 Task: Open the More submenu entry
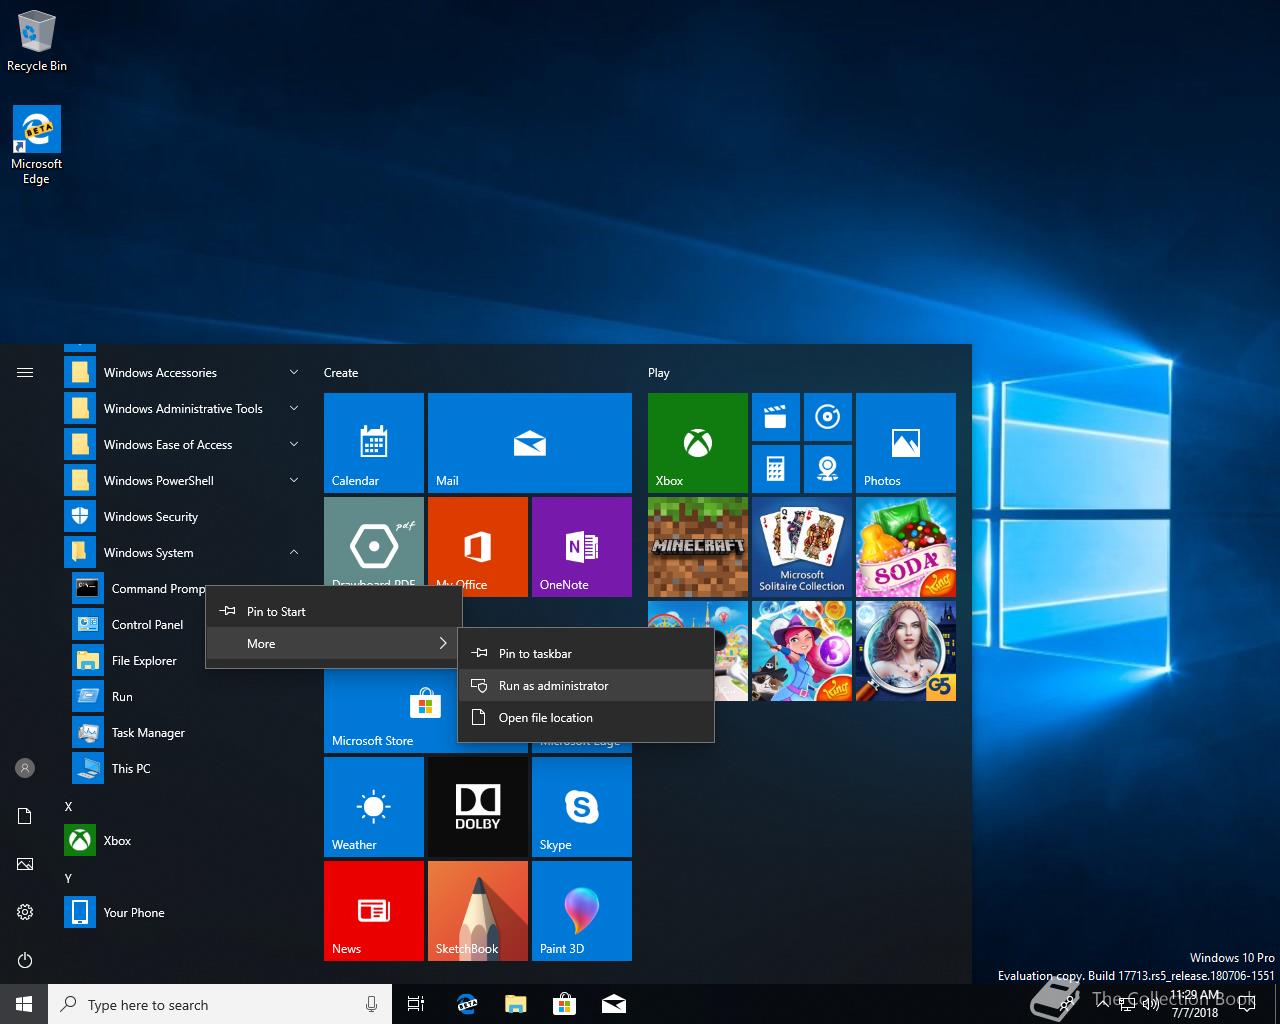334,643
